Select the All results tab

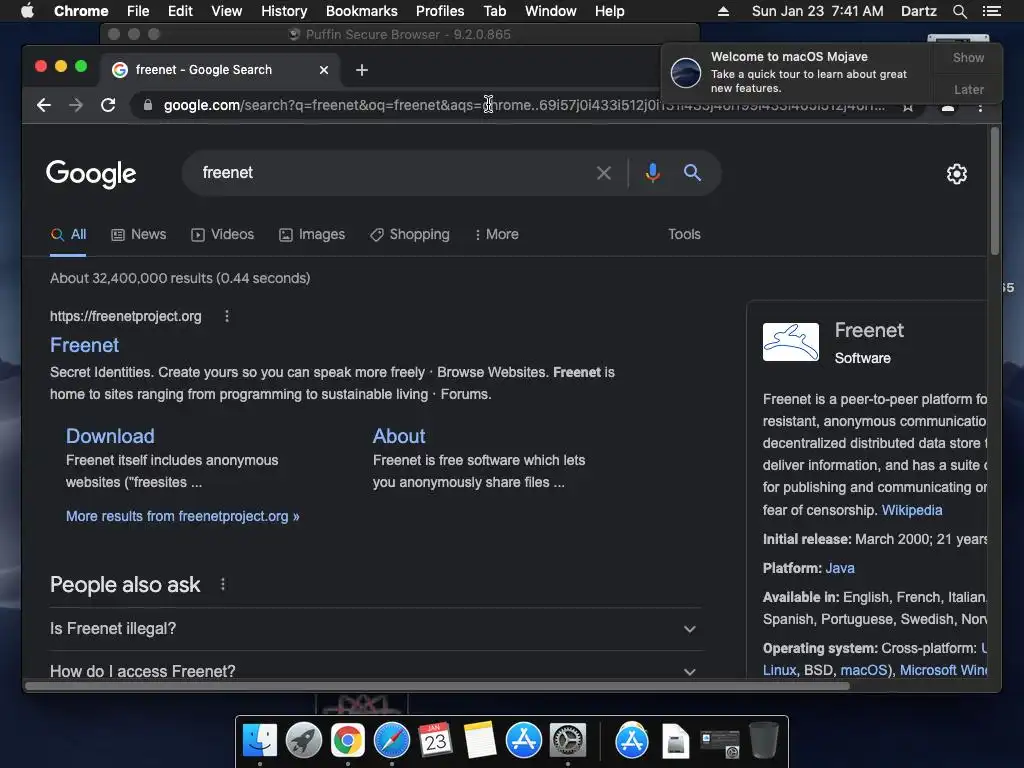pos(69,234)
